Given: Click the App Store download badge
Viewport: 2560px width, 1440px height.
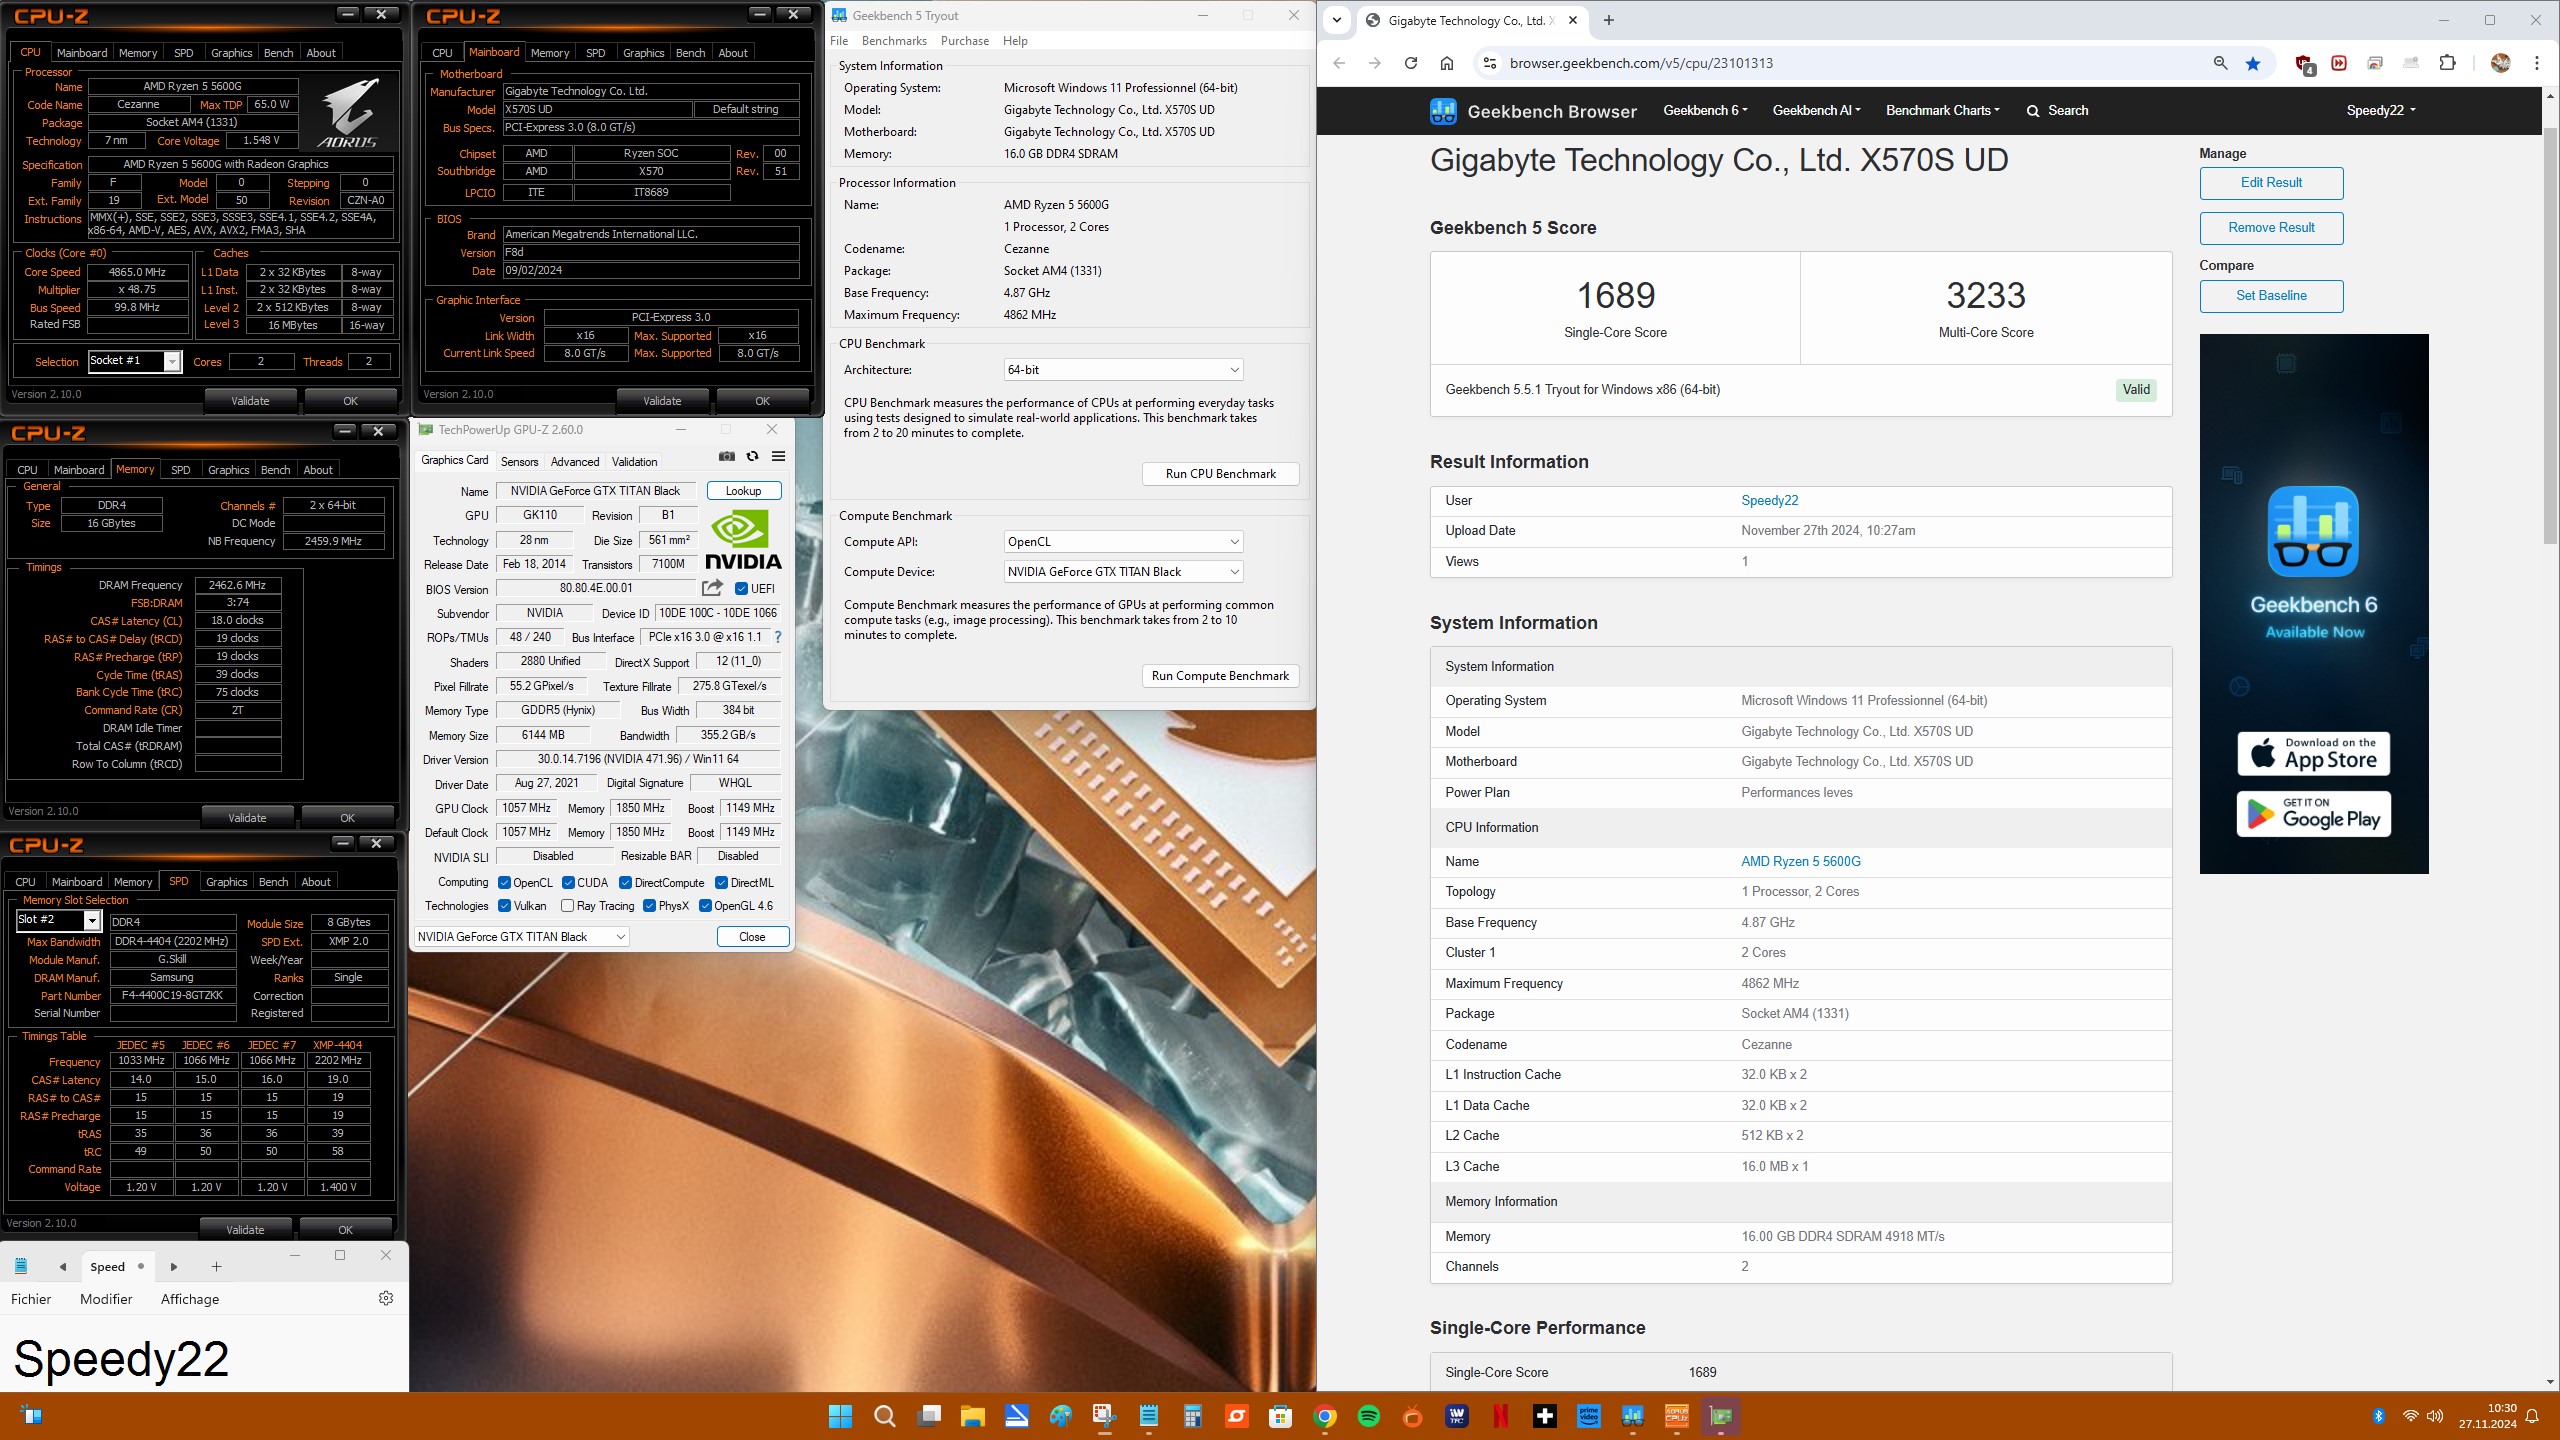Looking at the screenshot, I should (2313, 753).
